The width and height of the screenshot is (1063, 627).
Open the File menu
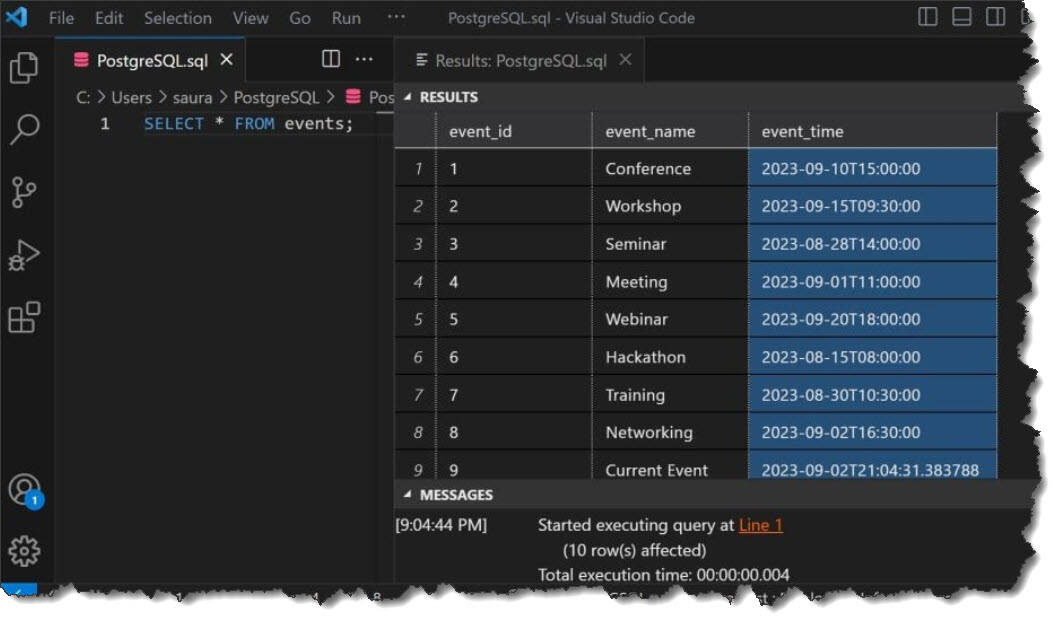(x=61, y=18)
